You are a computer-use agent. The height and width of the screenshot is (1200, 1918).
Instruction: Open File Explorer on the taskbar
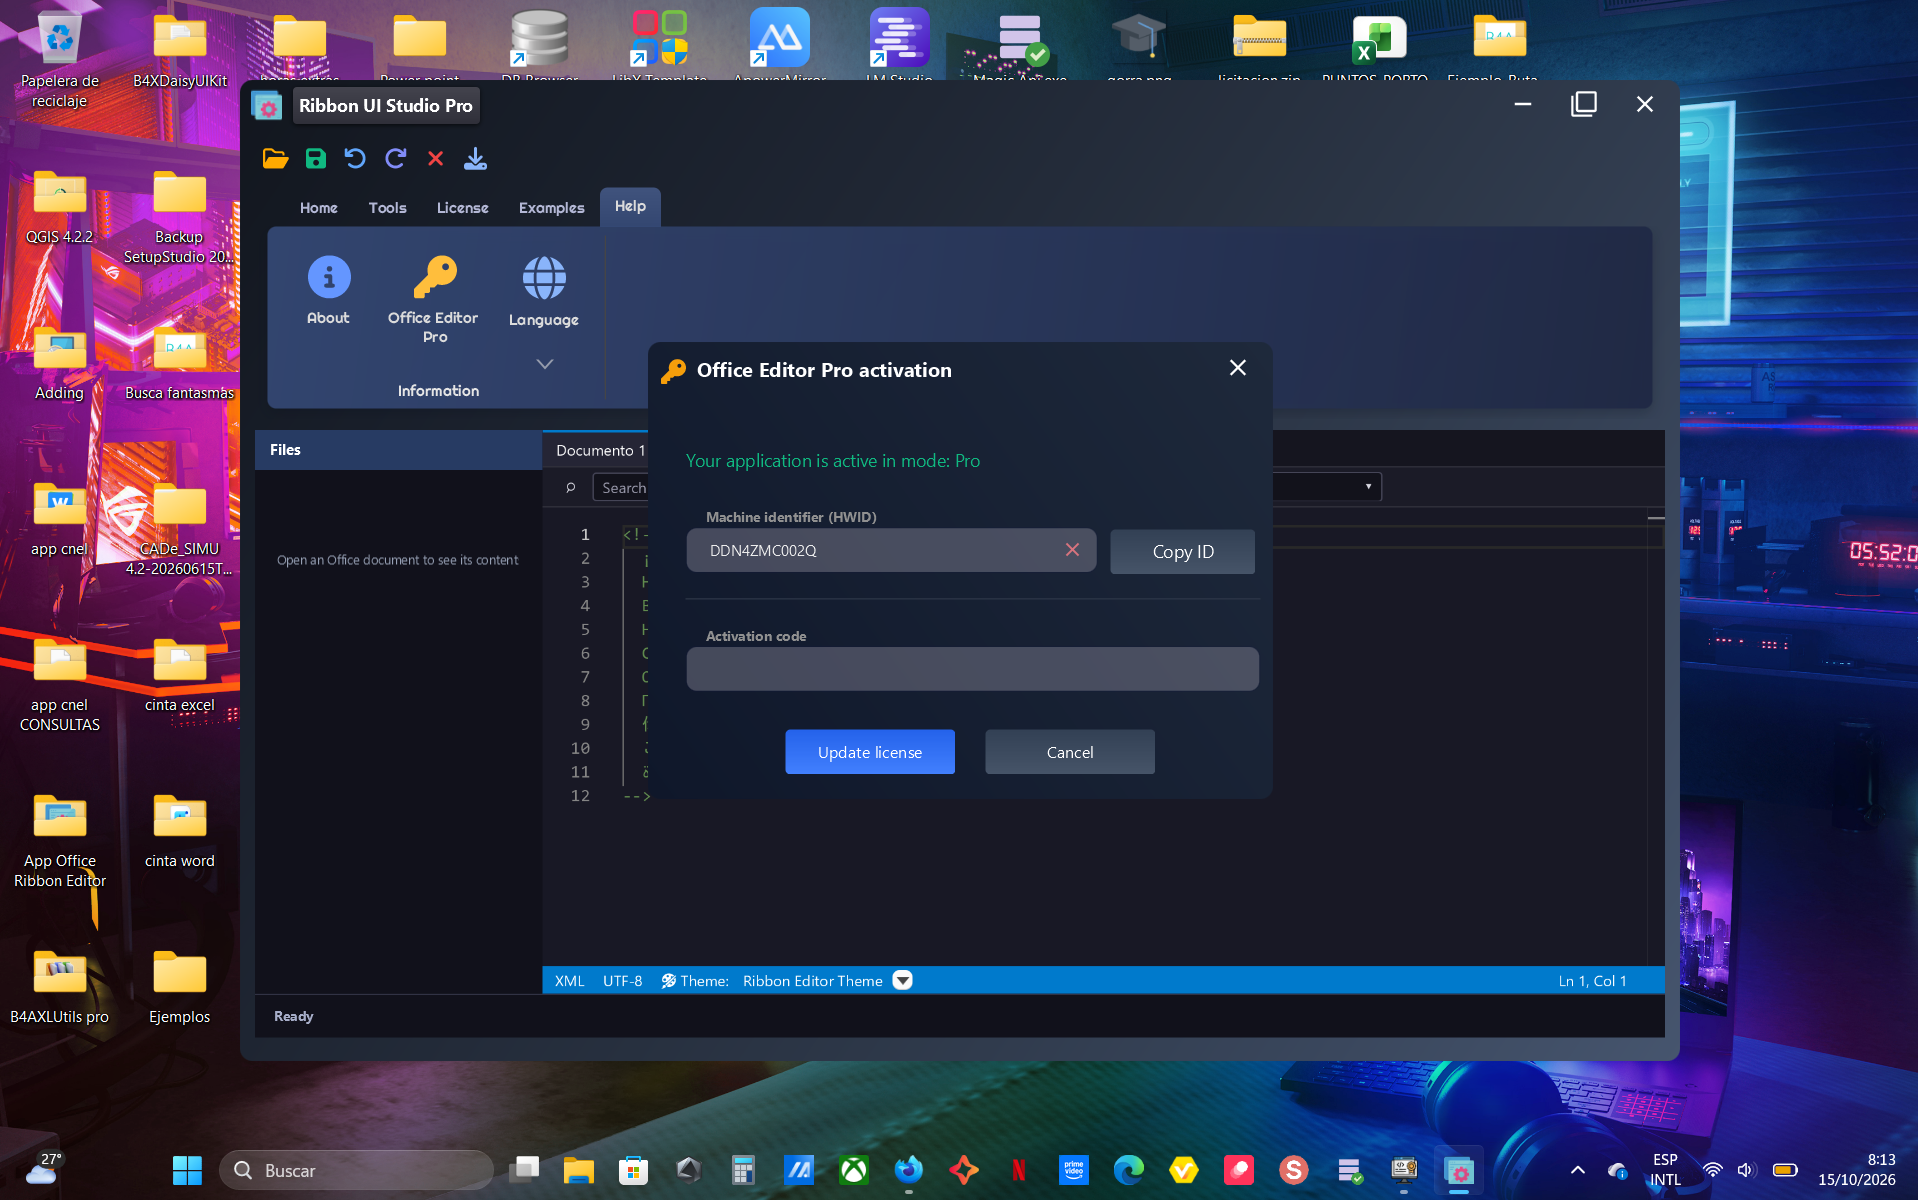tap(578, 1170)
